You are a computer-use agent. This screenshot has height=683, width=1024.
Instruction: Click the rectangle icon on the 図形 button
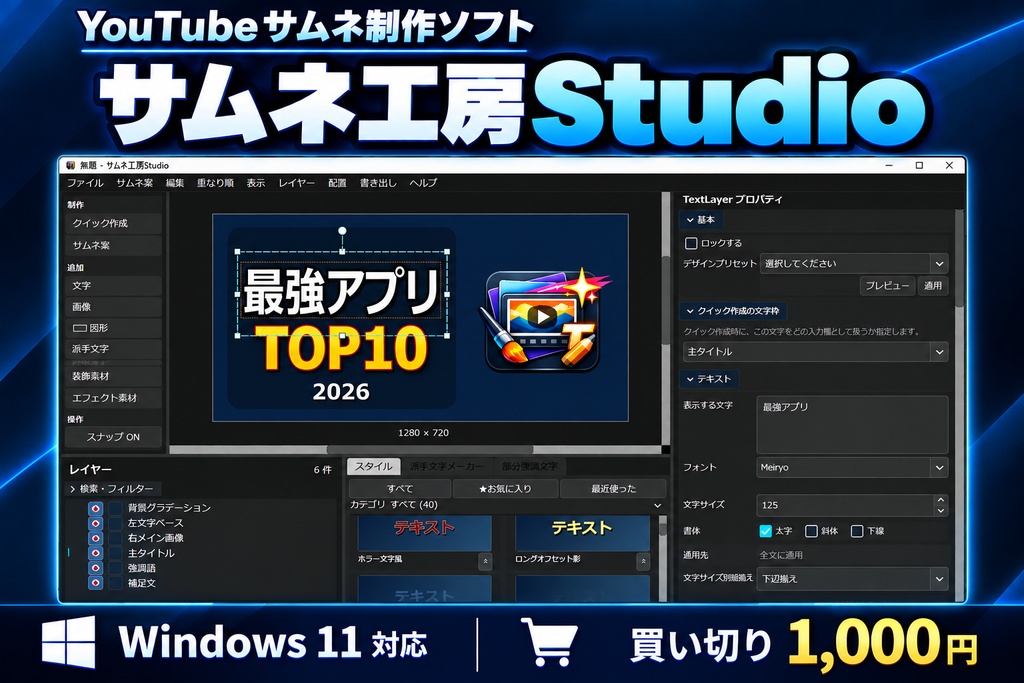80,328
